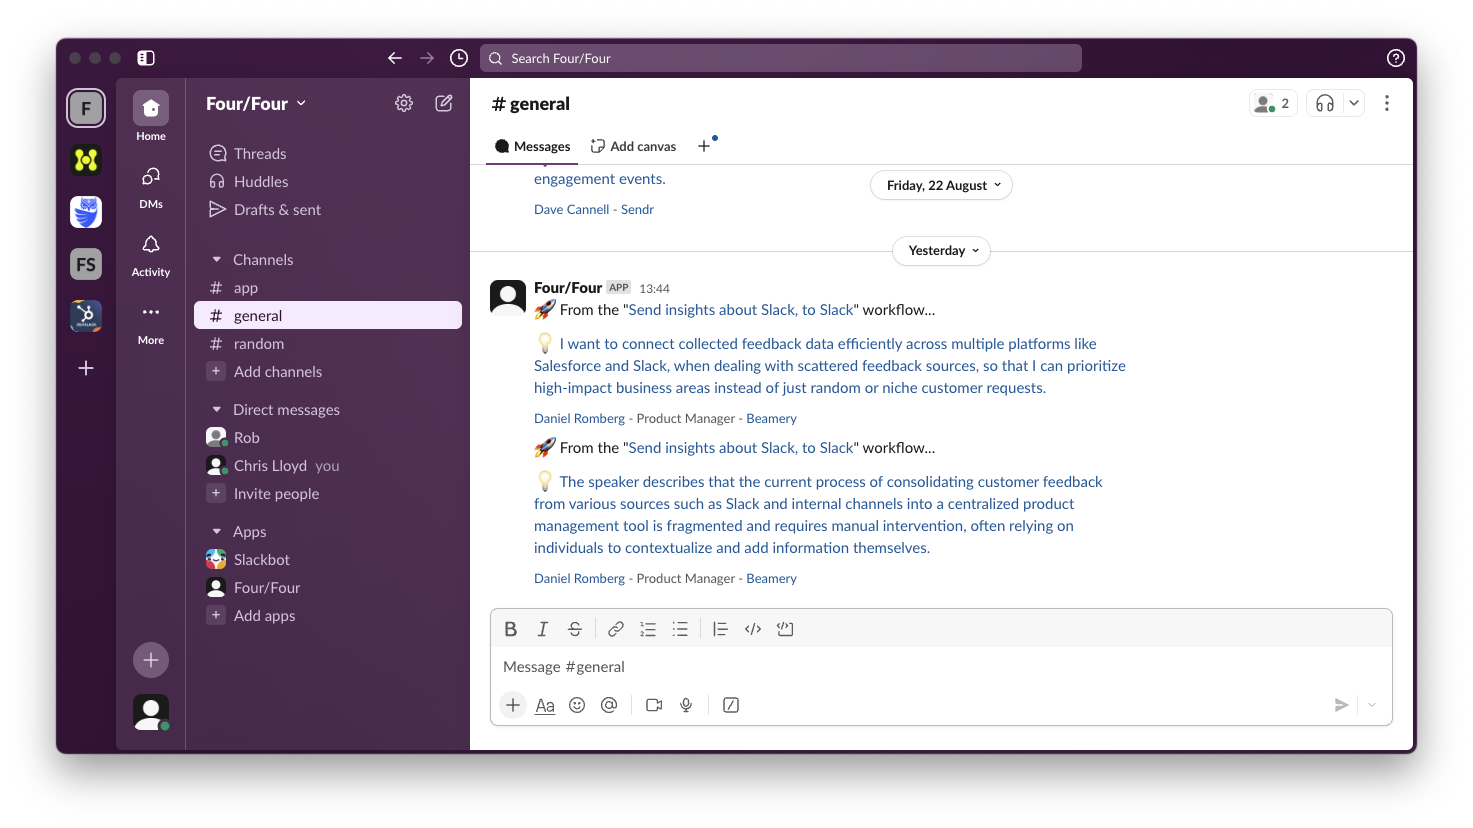Open huddle options chevron

pos(1354,103)
